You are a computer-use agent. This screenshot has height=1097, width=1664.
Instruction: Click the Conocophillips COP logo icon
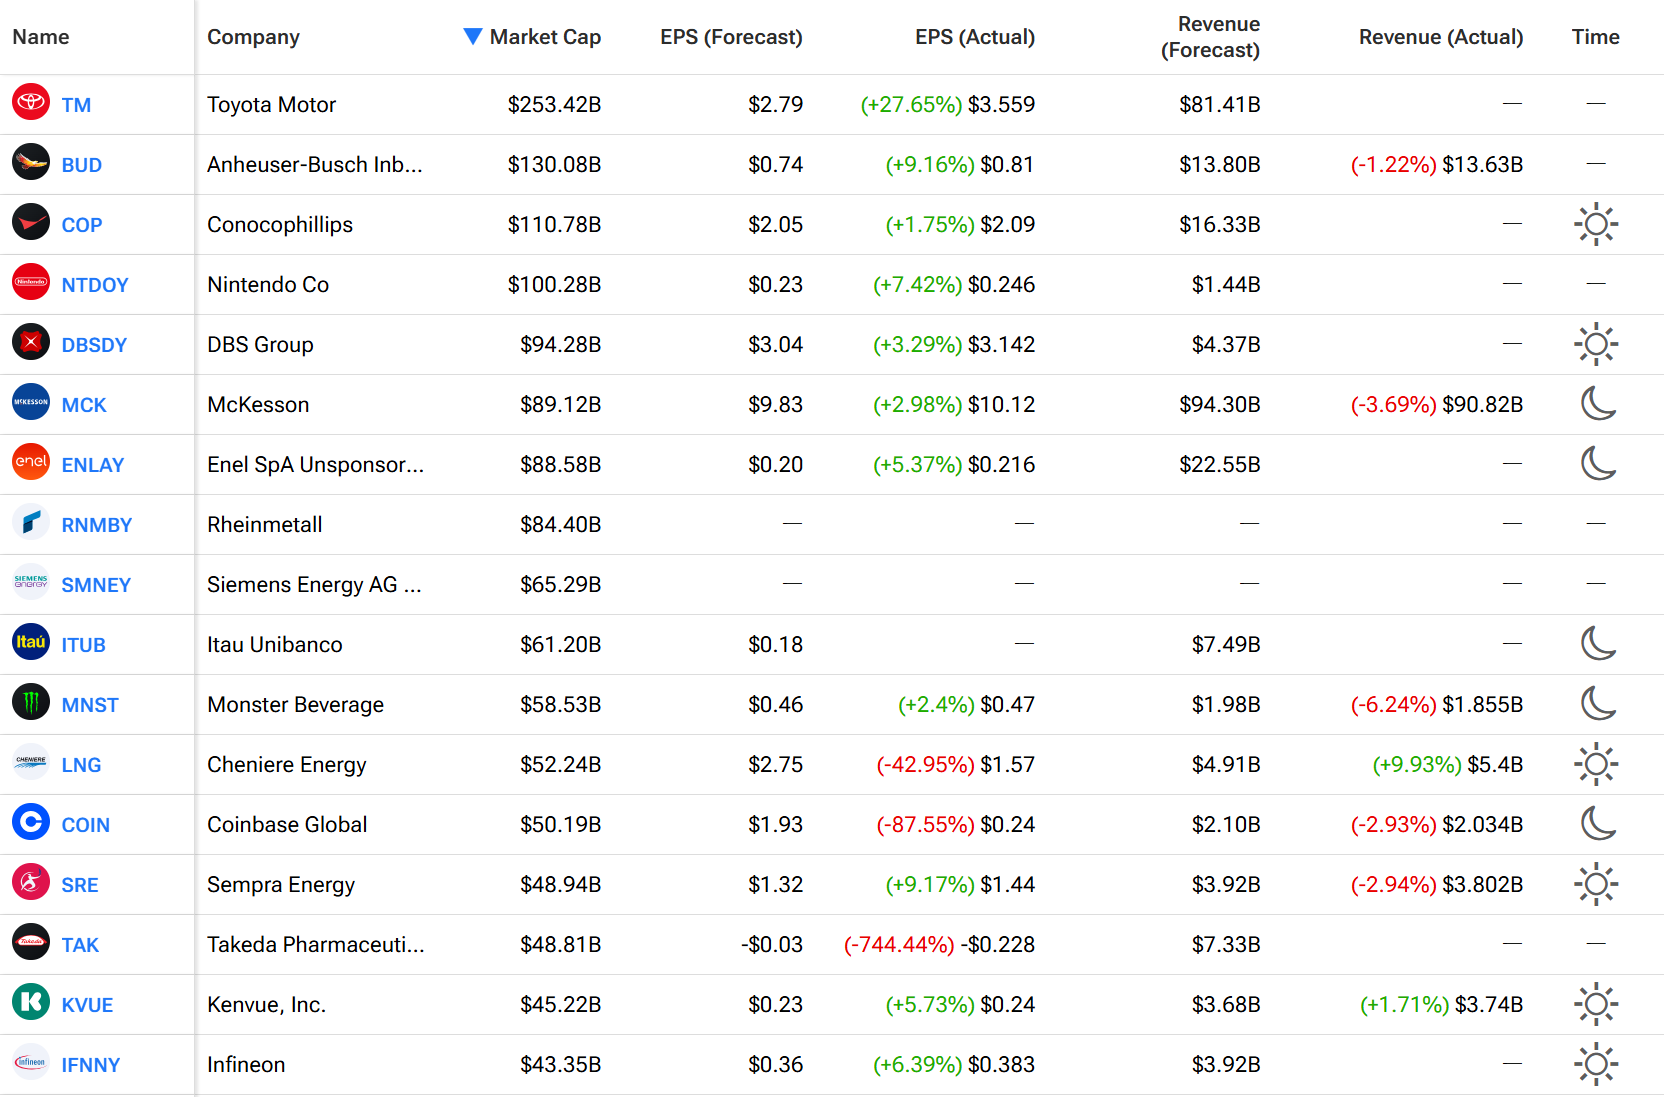31,222
